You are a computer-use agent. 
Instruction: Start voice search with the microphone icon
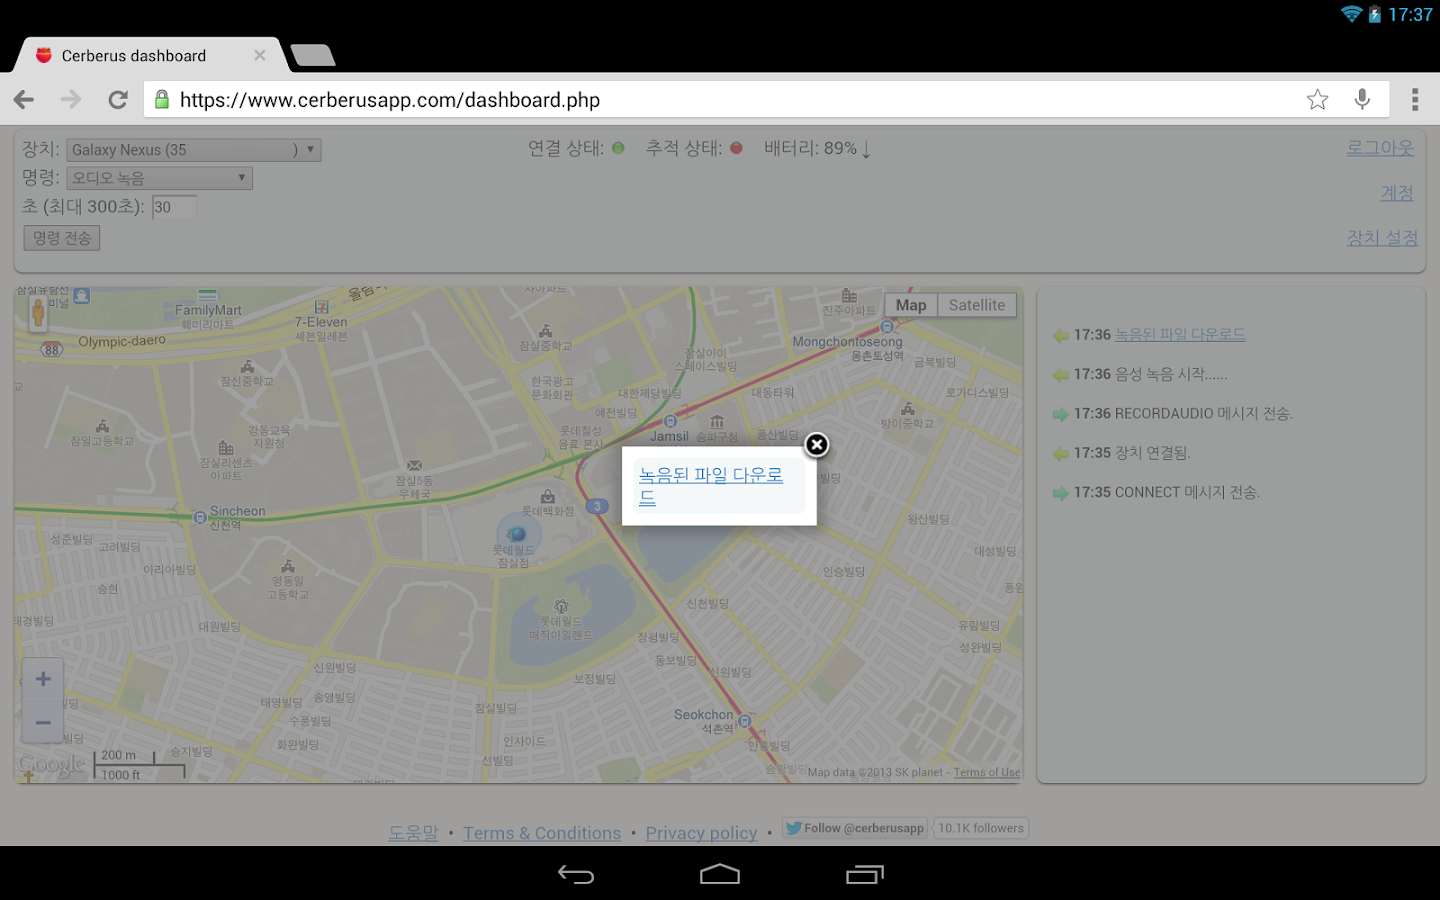tap(1362, 99)
